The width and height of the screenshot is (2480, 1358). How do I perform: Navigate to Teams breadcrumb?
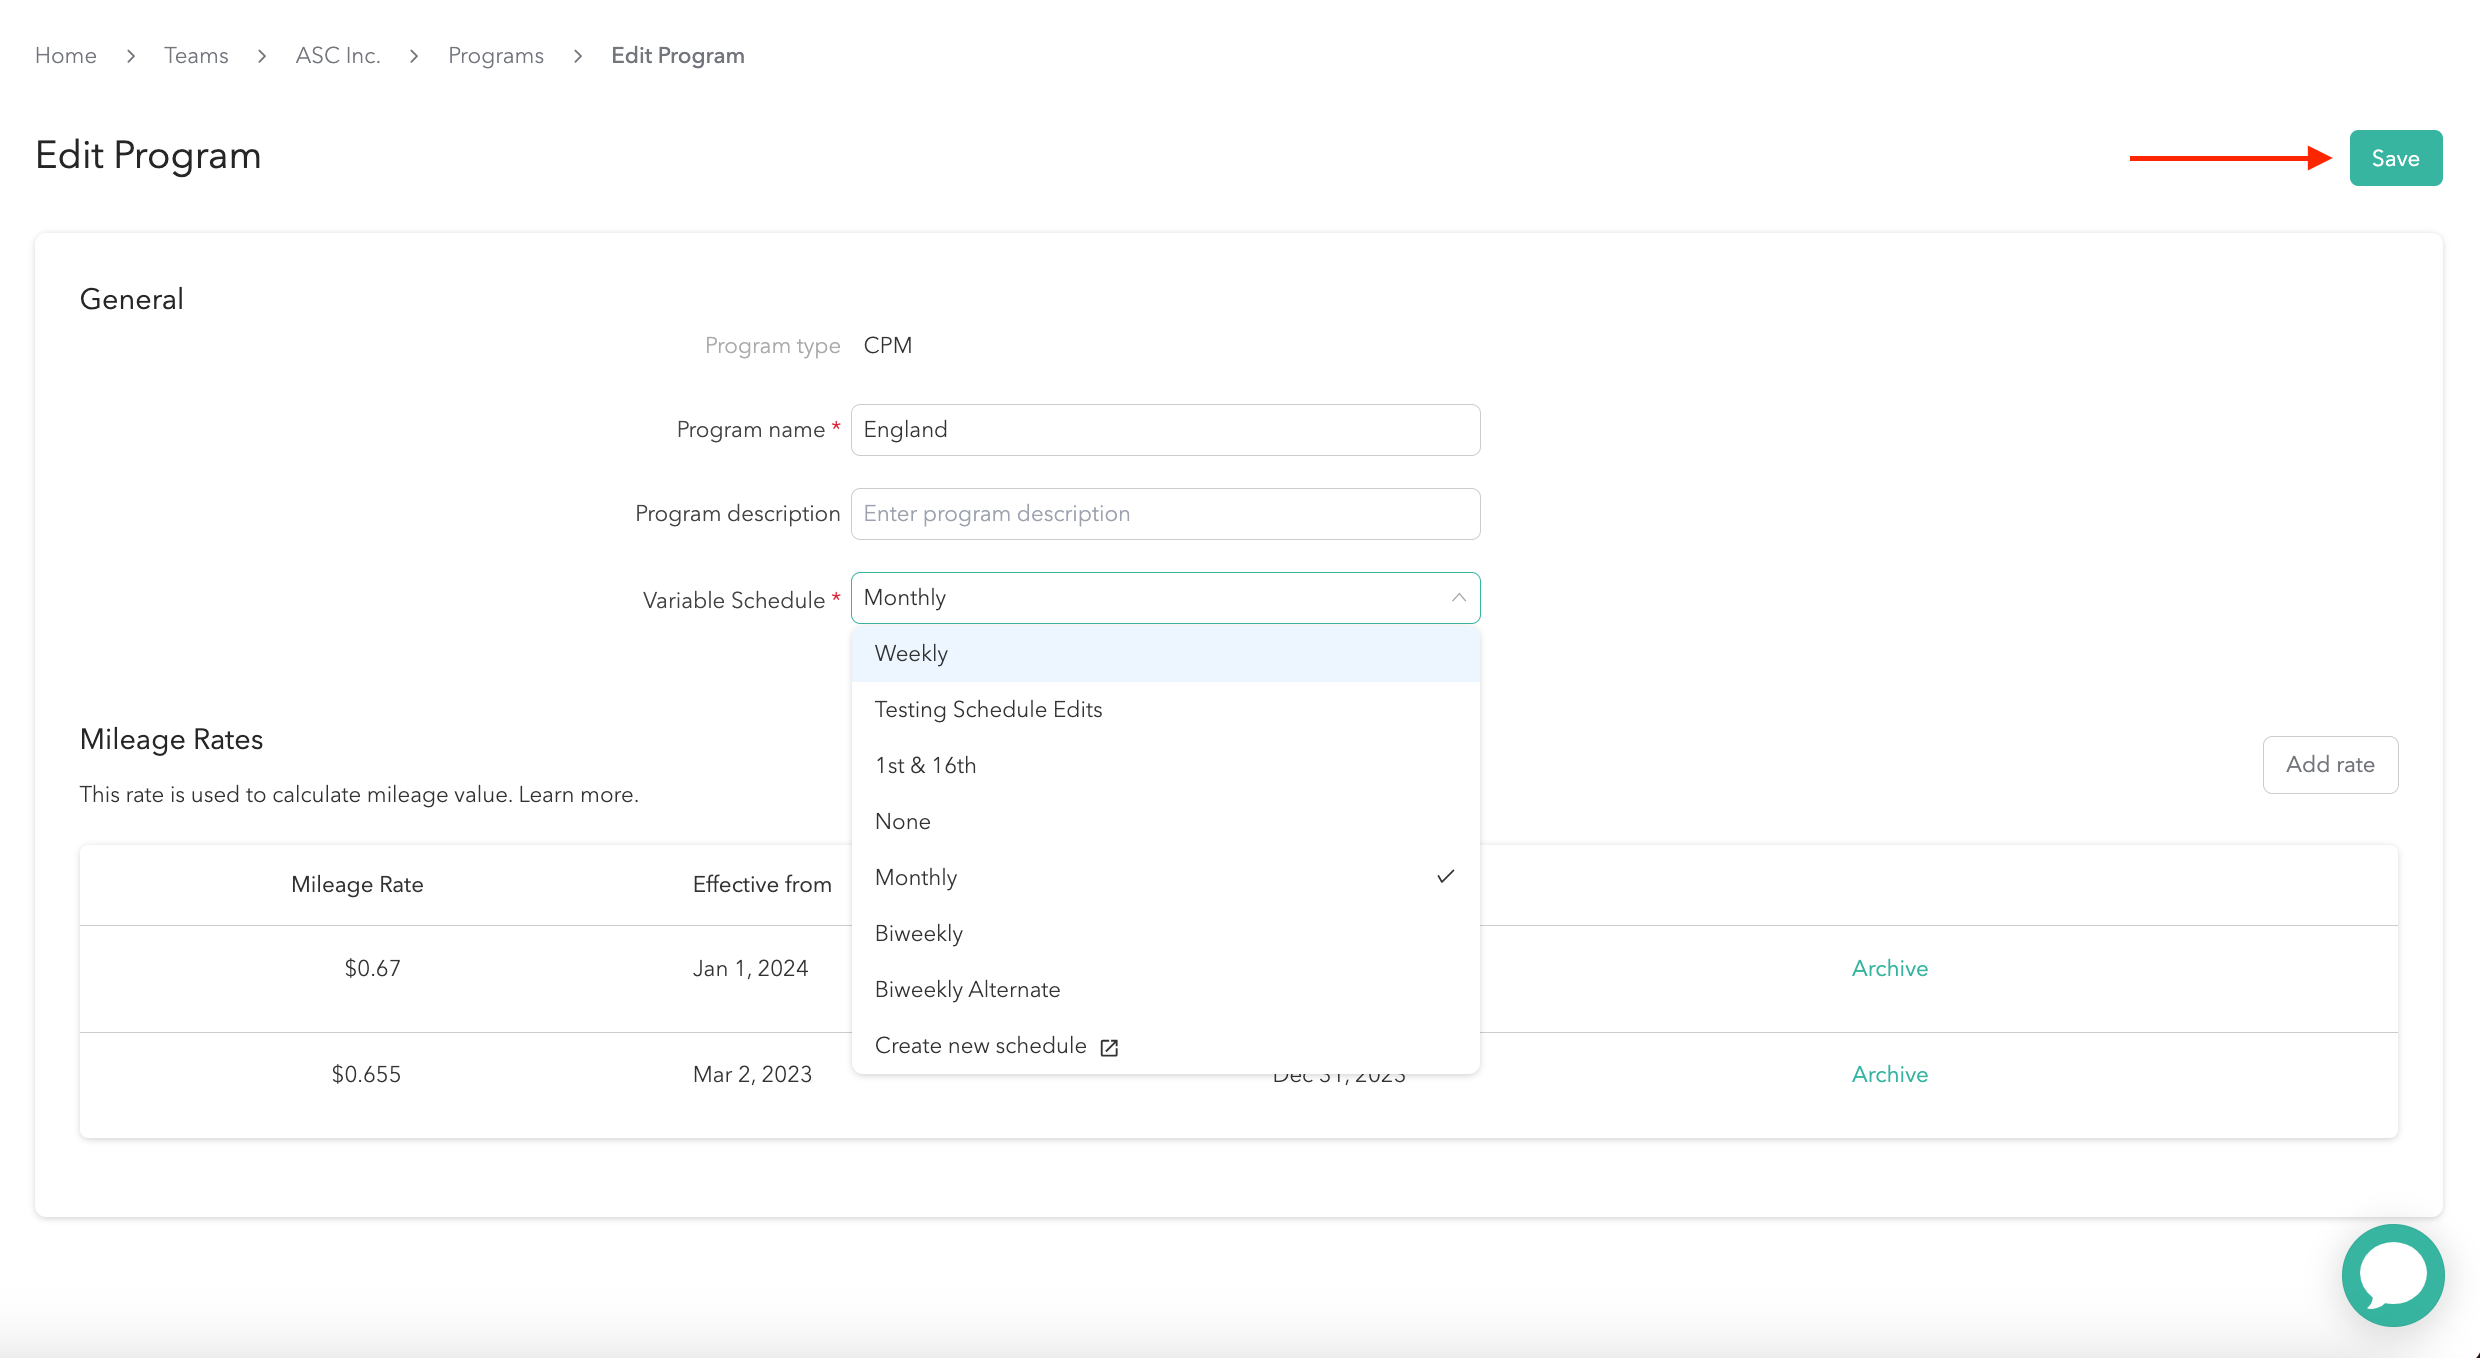(196, 56)
